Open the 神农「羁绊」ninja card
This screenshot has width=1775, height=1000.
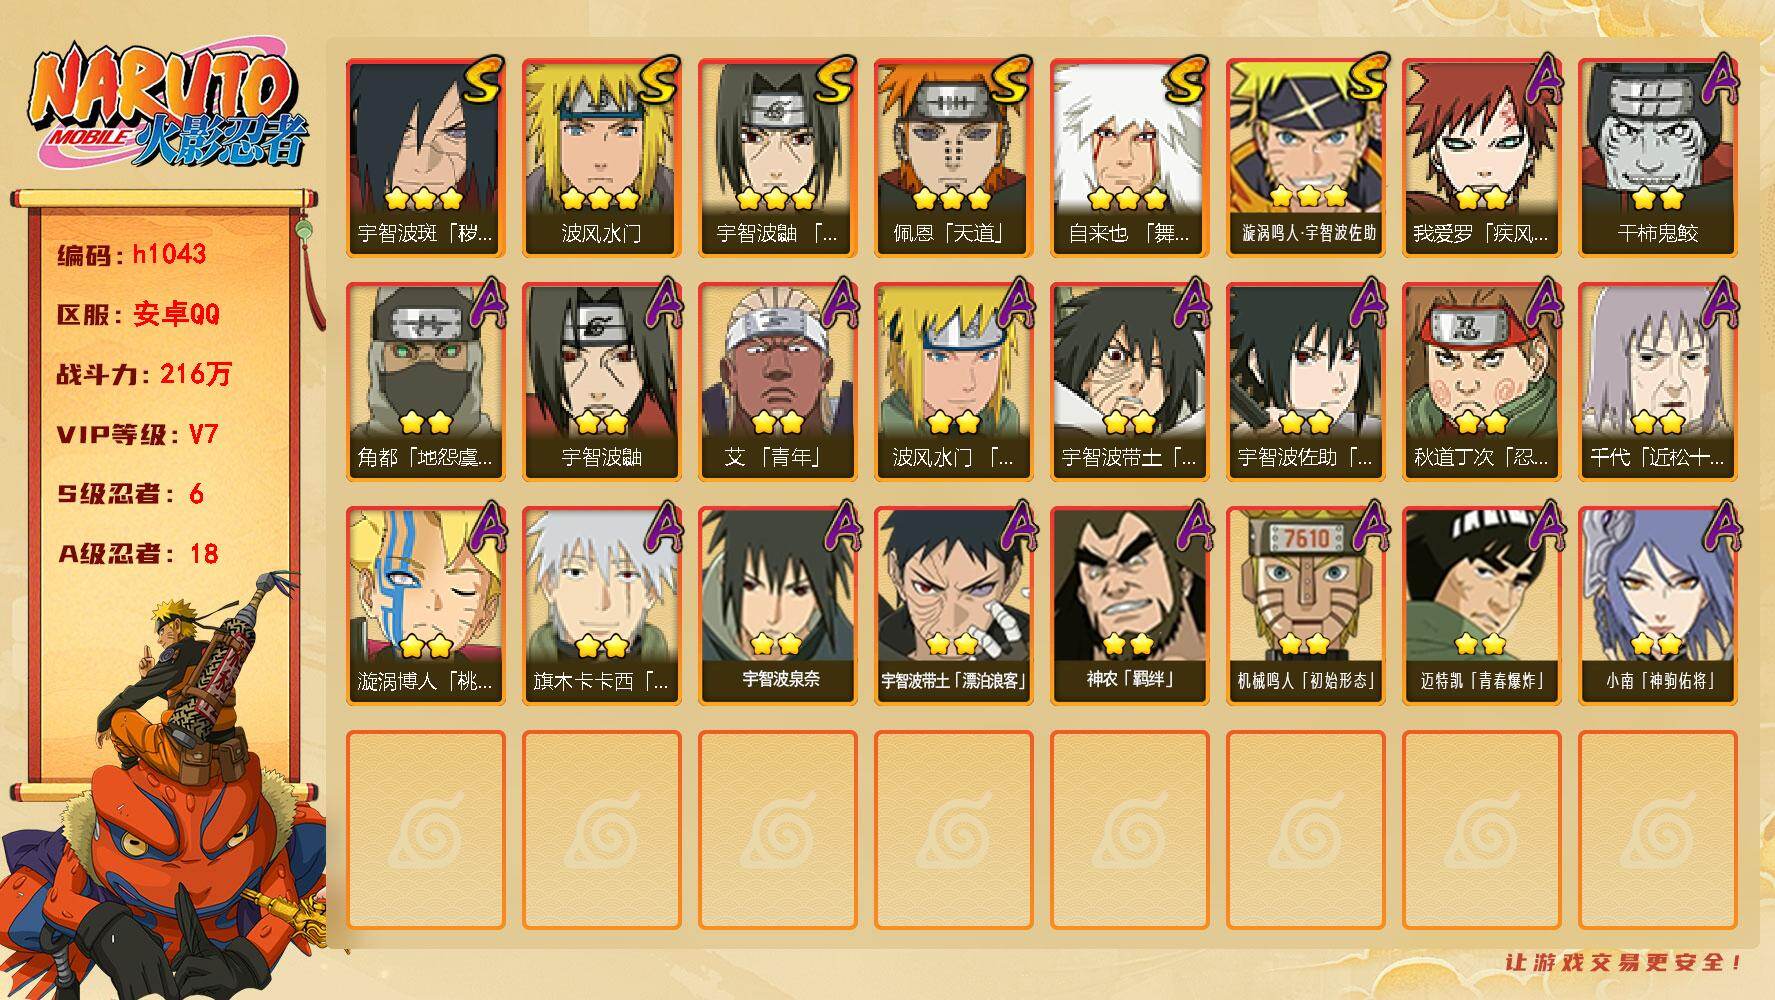[x=1129, y=605]
